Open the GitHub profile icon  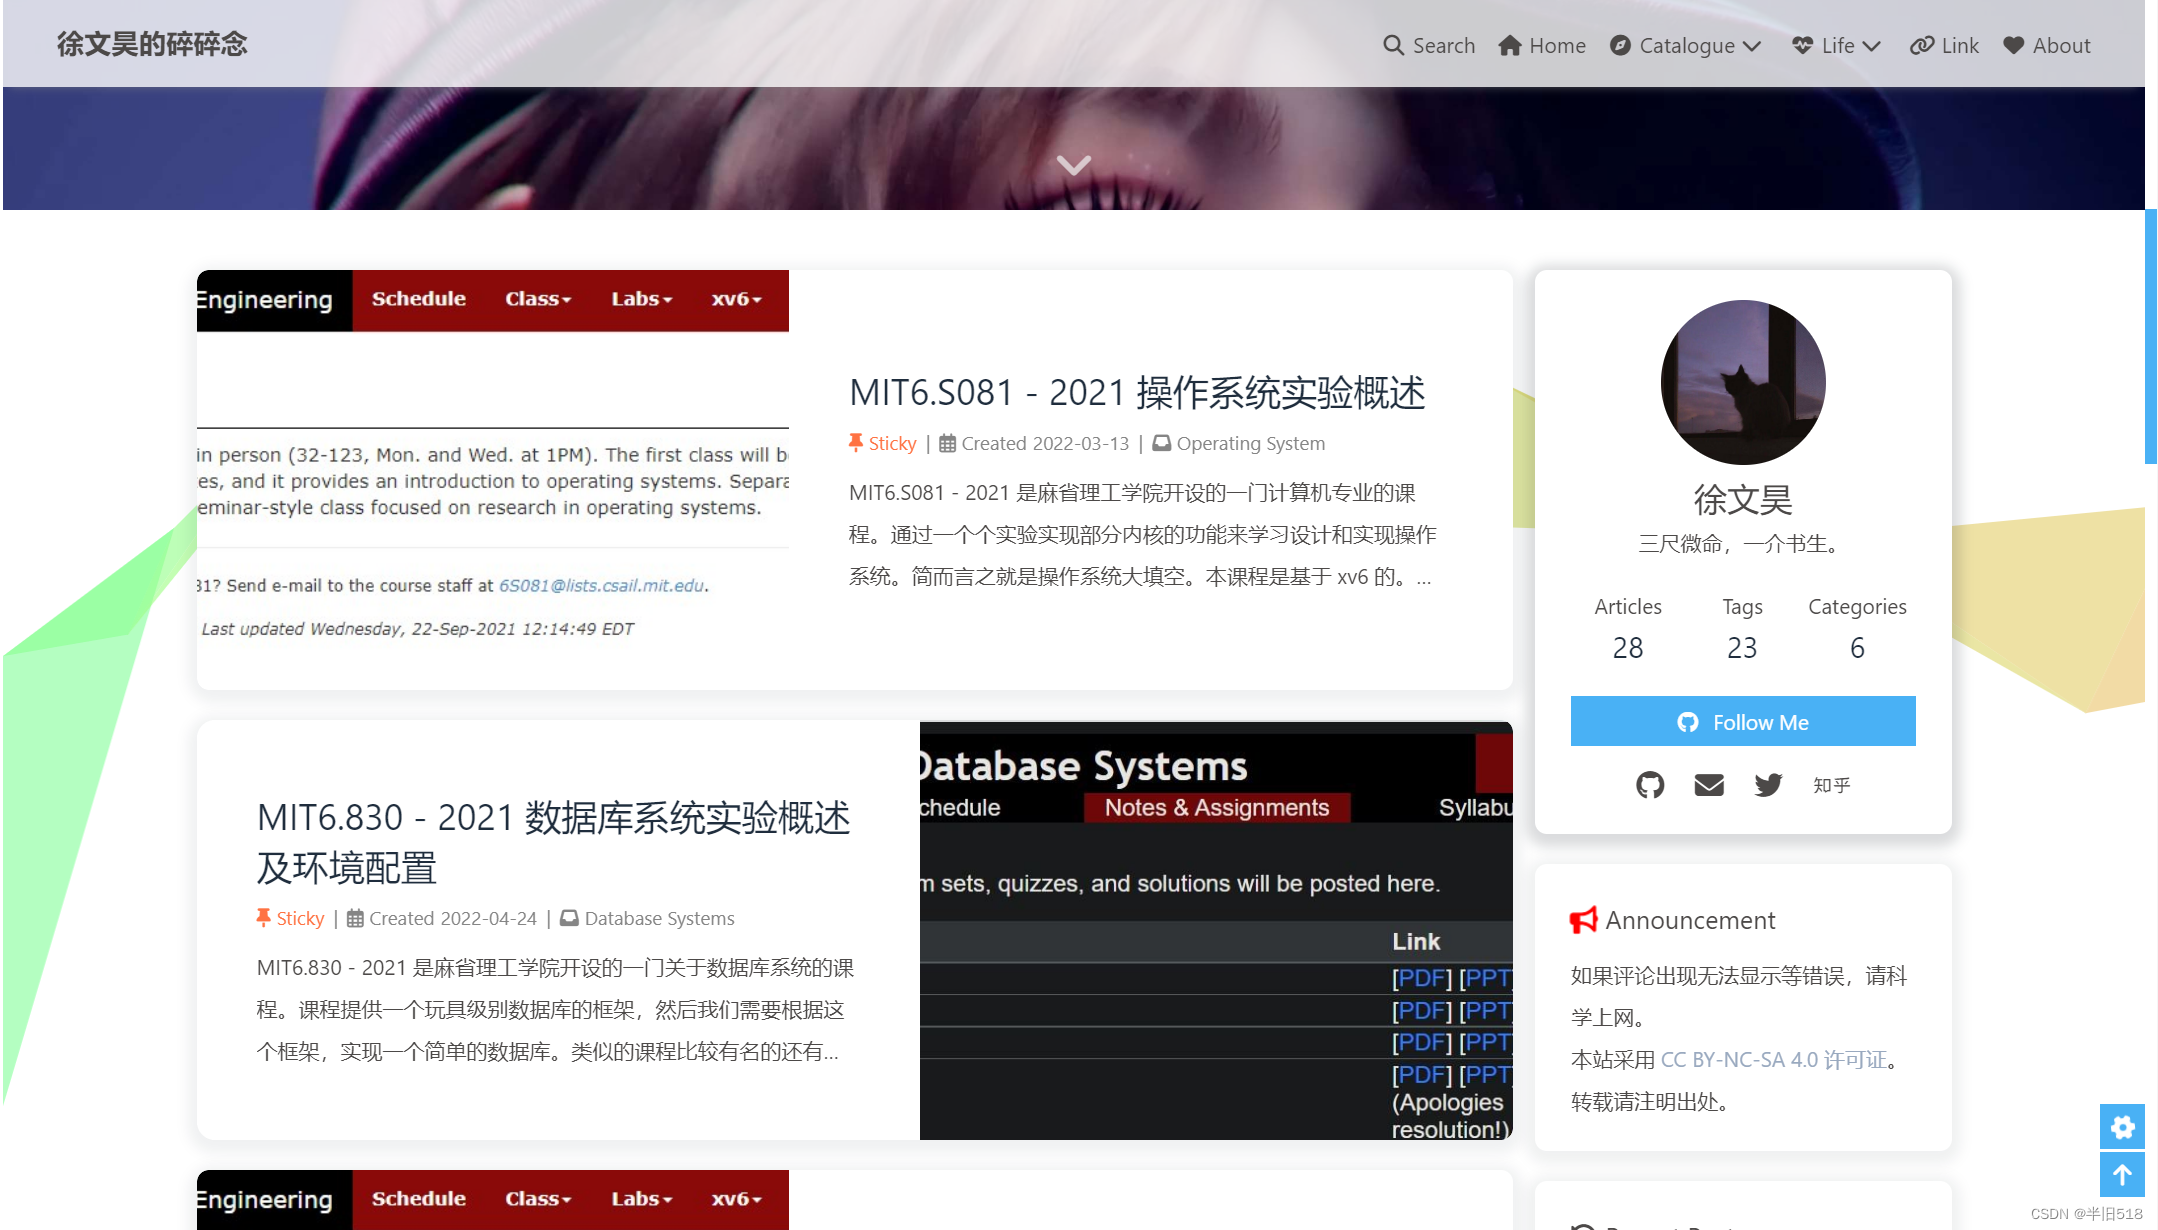(1650, 785)
